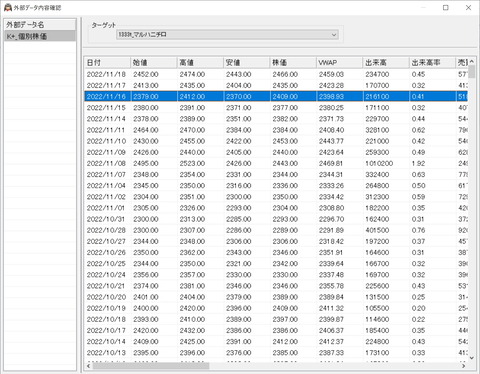This screenshot has height=374, width=480.
Task: Select the row dated 2022/11/08
Action: tap(276, 164)
